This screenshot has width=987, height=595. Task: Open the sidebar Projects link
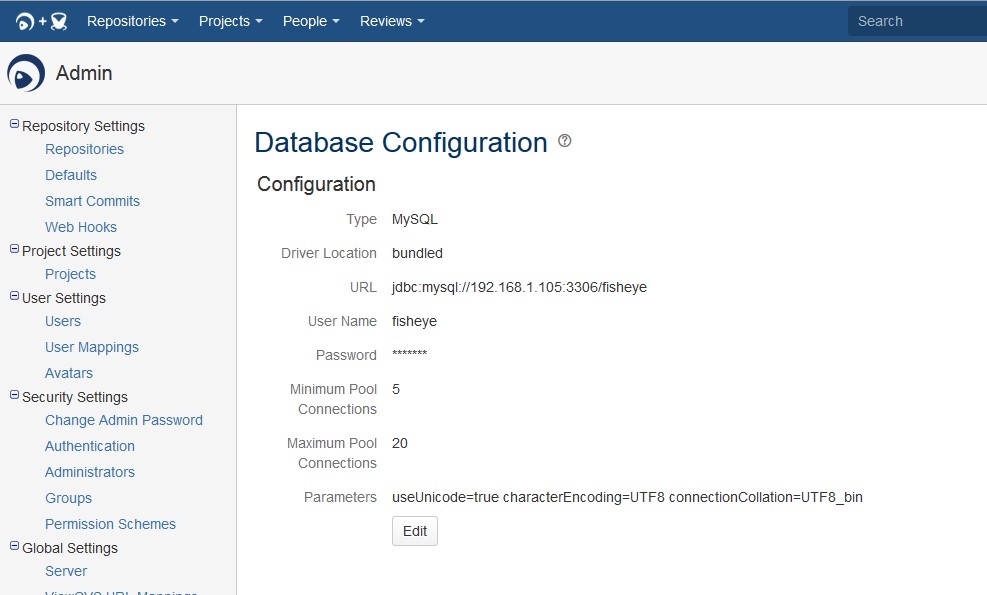point(70,274)
